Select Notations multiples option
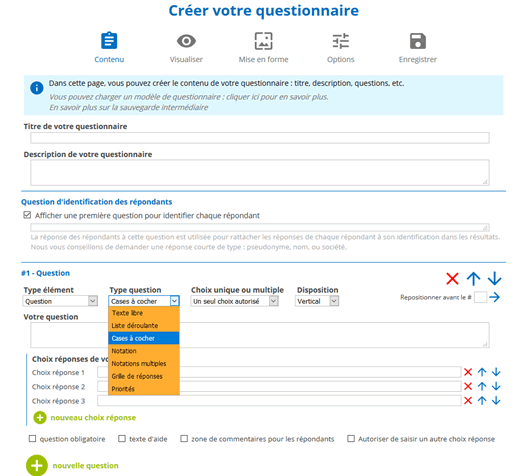The height and width of the screenshot is (476, 526). click(x=144, y=364)
